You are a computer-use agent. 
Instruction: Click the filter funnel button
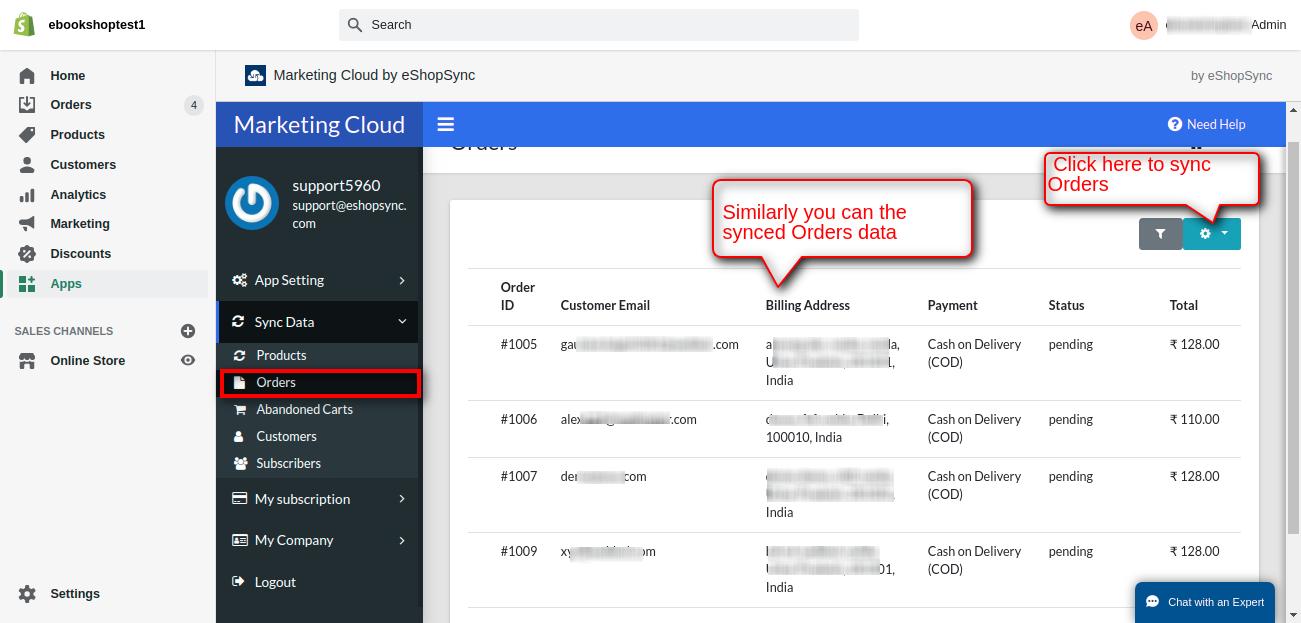(x=1160, y=234)
